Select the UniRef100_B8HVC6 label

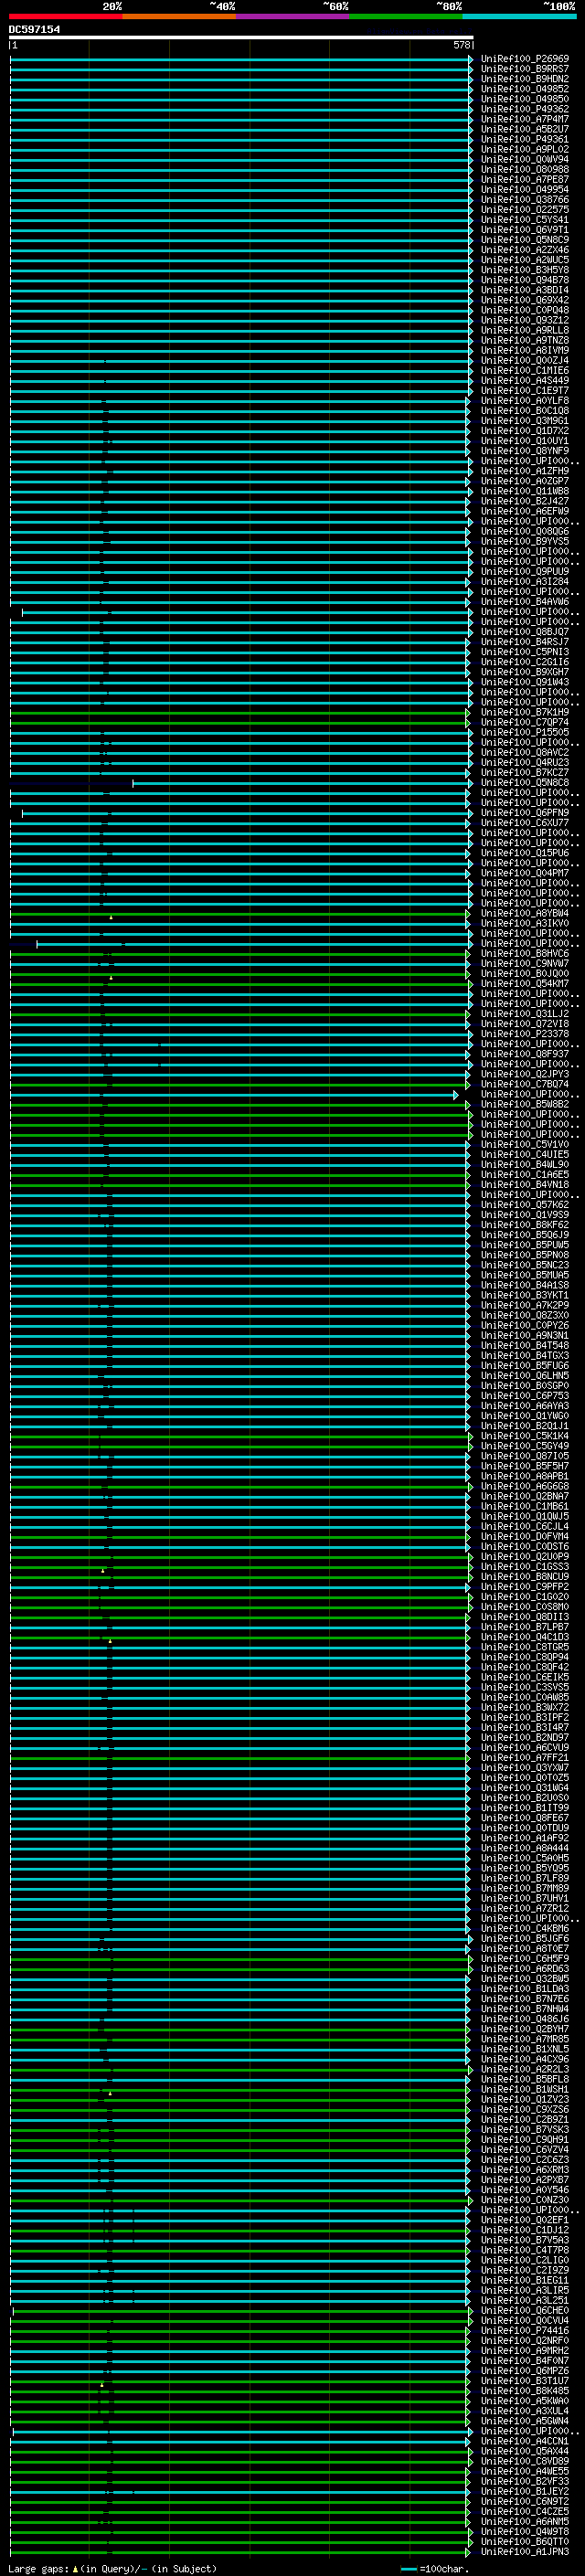(x=524, y=953)
